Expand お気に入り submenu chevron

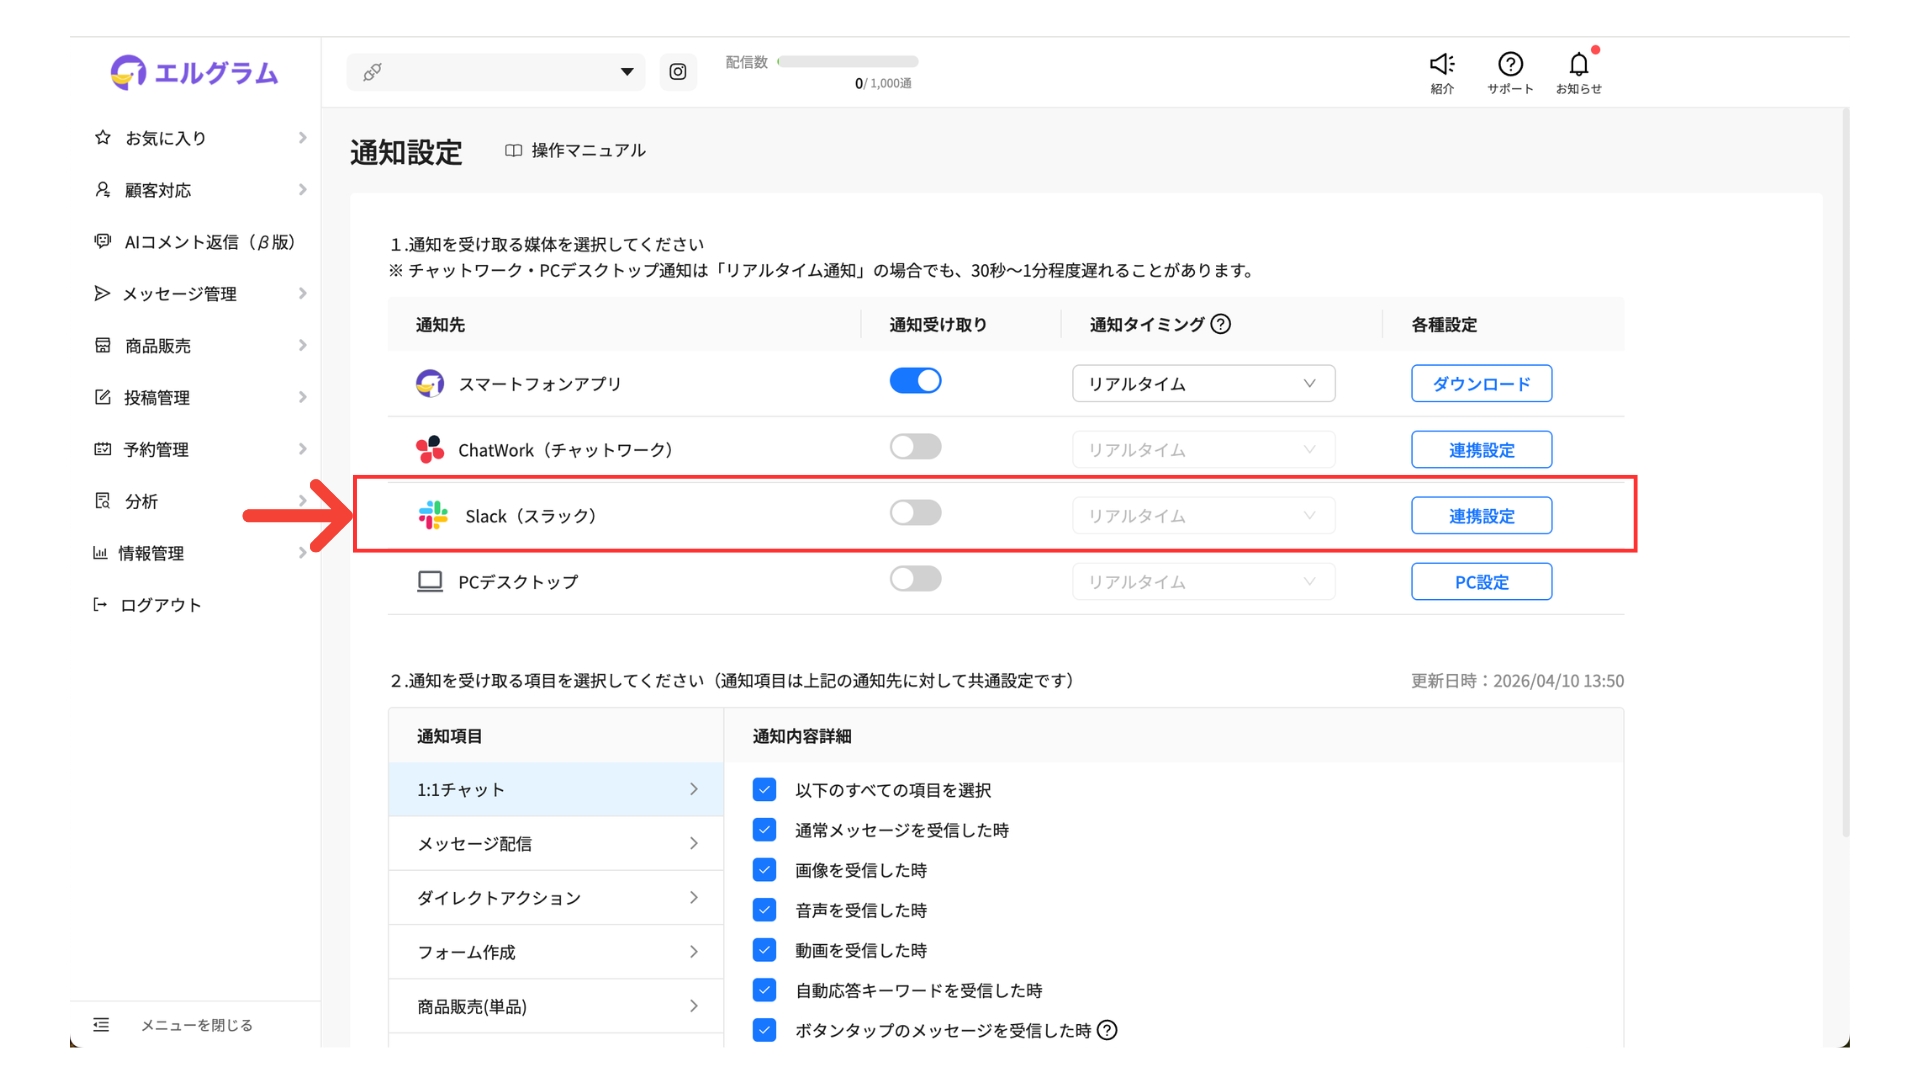302,137
